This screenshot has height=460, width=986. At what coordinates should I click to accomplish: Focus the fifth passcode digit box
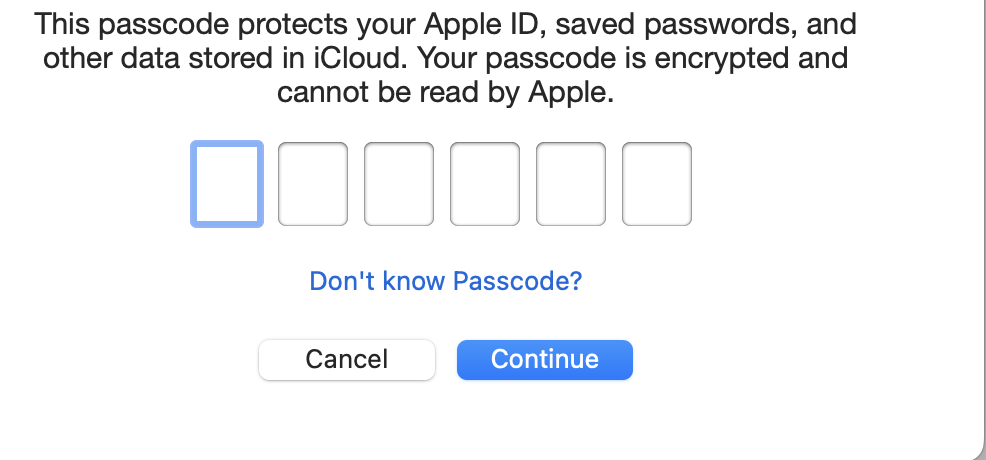(x=571, y=184)
